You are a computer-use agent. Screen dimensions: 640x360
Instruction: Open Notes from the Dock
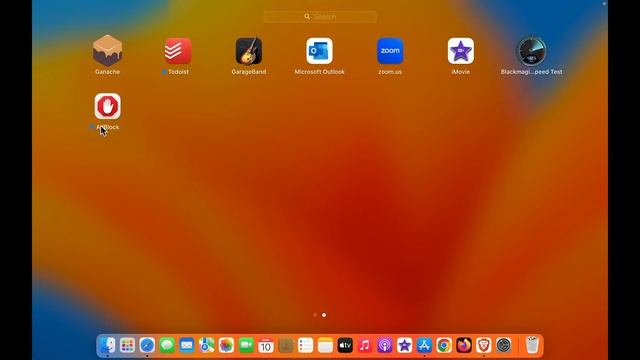(325, 345)
